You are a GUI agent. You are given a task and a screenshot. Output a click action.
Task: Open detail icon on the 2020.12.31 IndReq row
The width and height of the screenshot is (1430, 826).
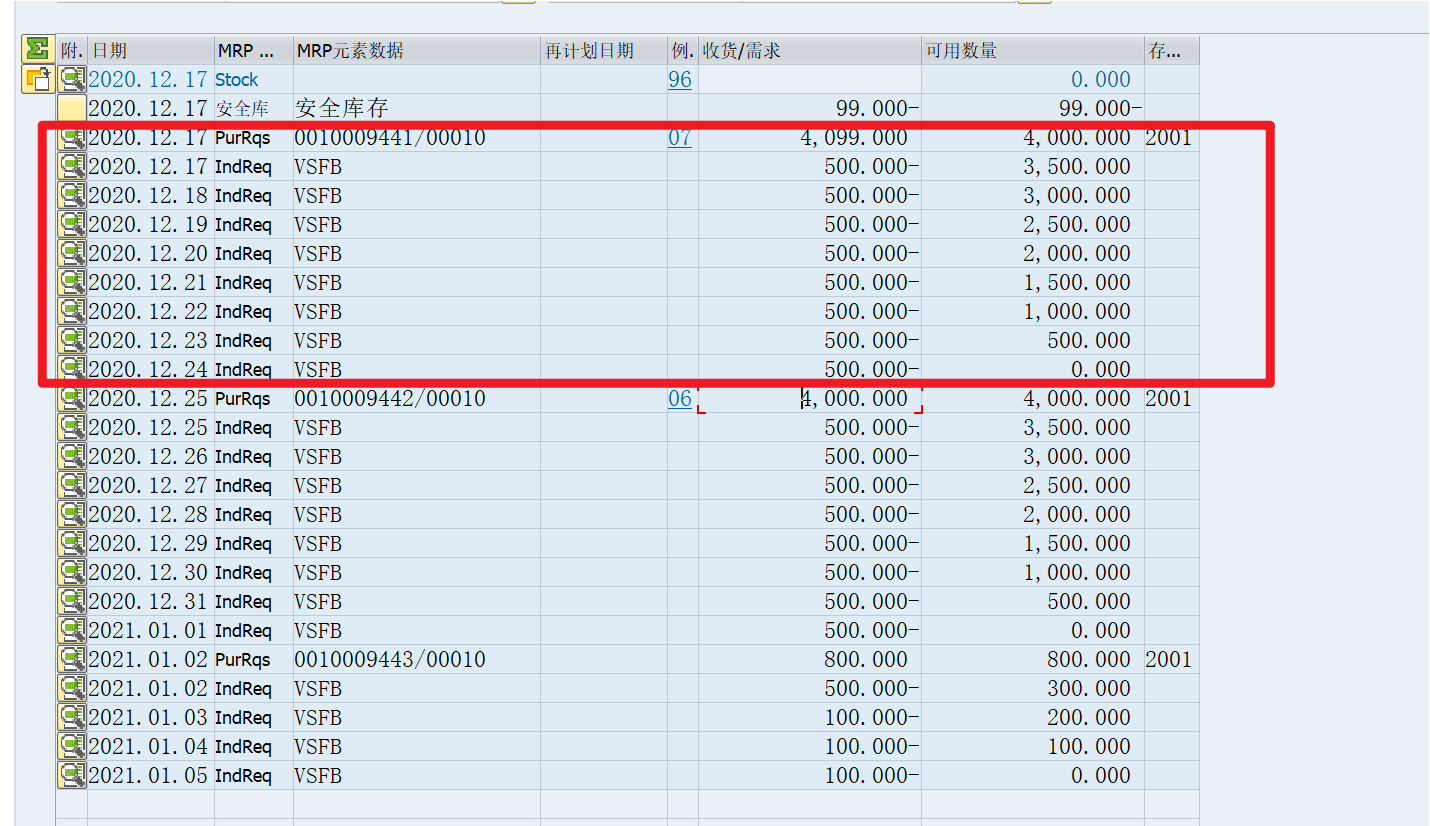70,600
